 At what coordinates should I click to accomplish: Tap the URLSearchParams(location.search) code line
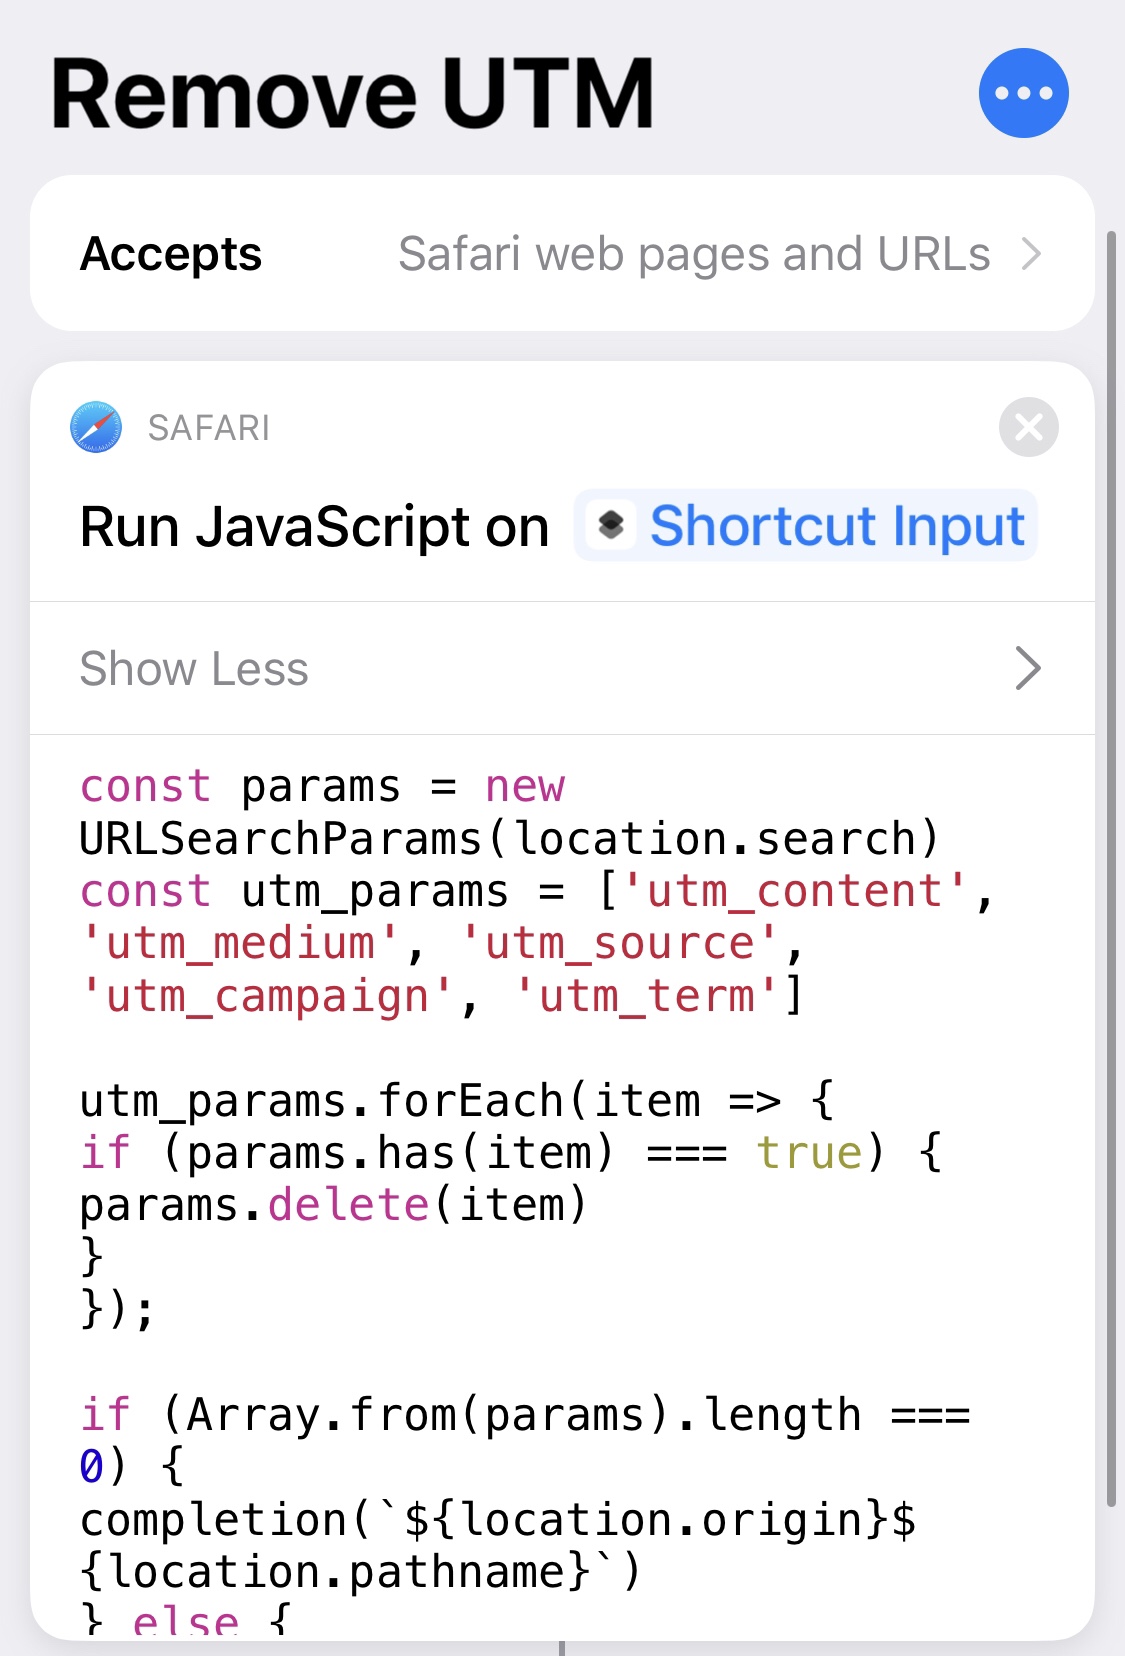(x=509, y=839)
